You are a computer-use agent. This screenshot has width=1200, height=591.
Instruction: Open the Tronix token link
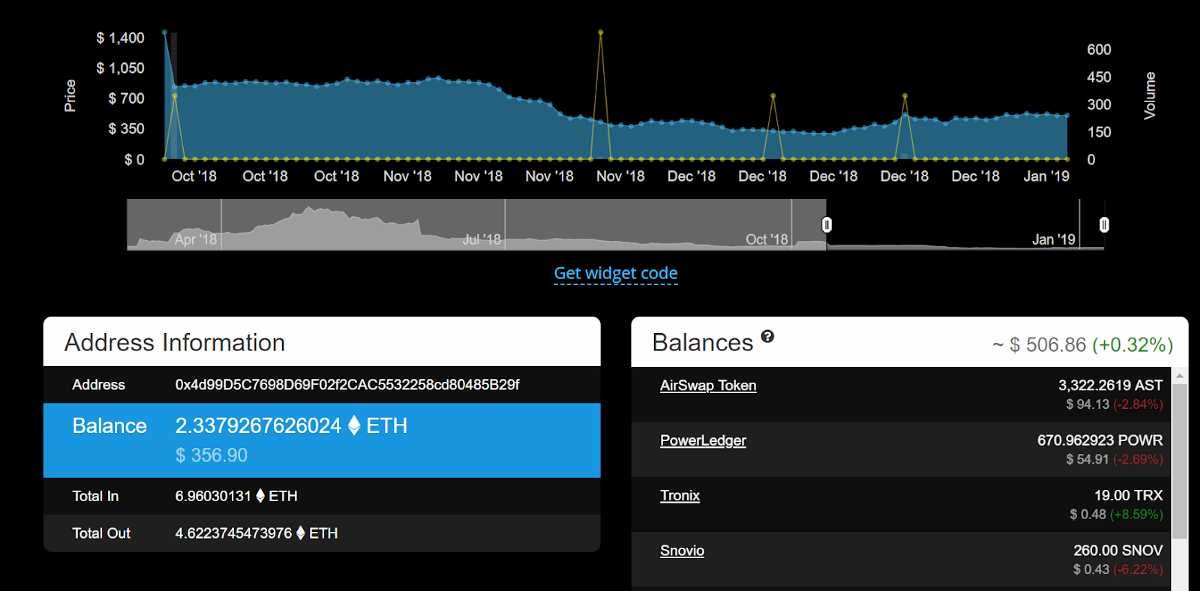(680, 495)
